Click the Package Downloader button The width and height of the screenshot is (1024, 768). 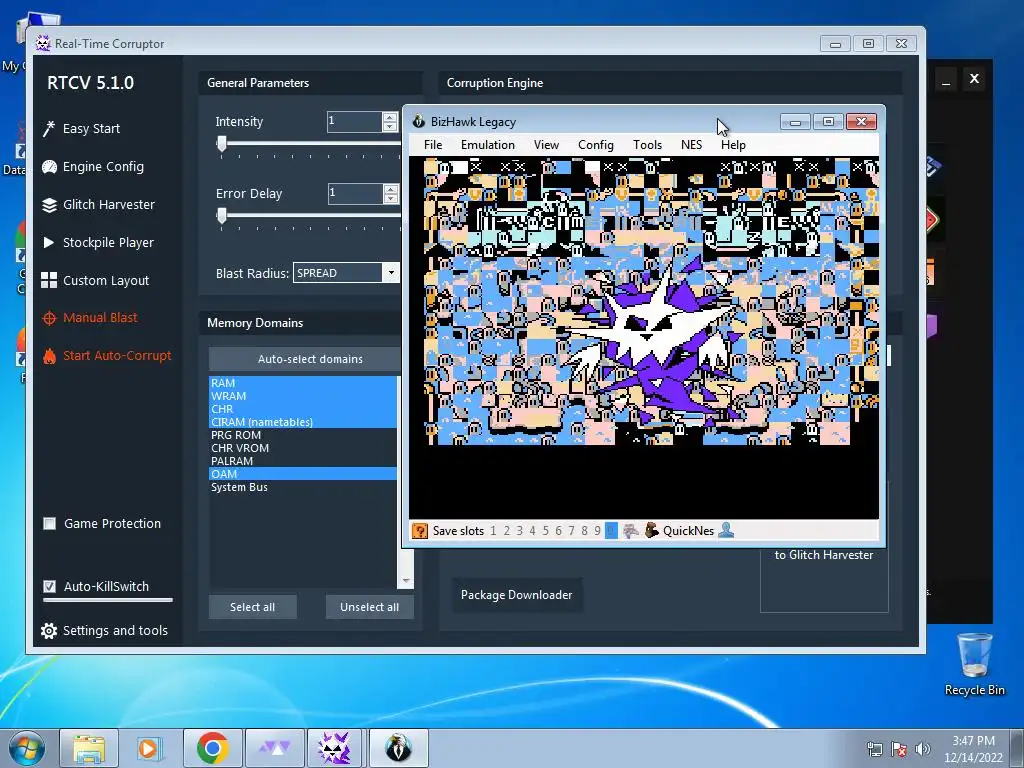pyautogui.click(x=516, y=595)
